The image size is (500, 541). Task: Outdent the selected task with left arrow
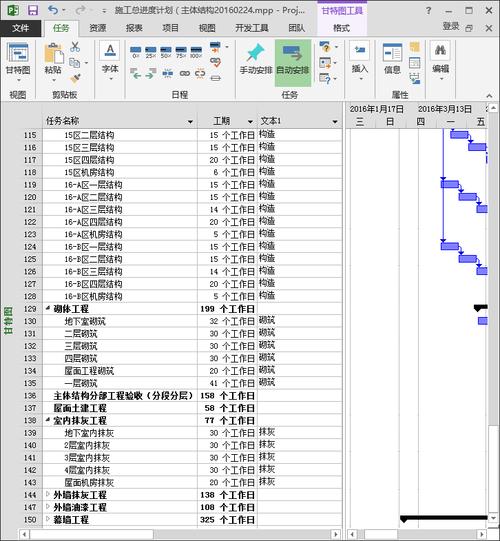pos(136,73)
